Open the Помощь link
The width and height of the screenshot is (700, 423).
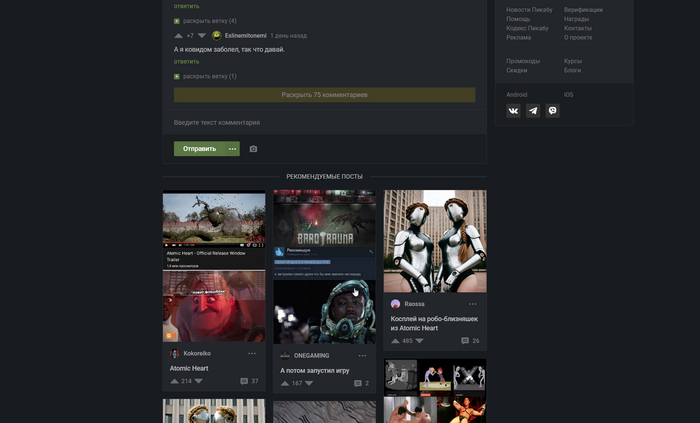coord(518,19)
